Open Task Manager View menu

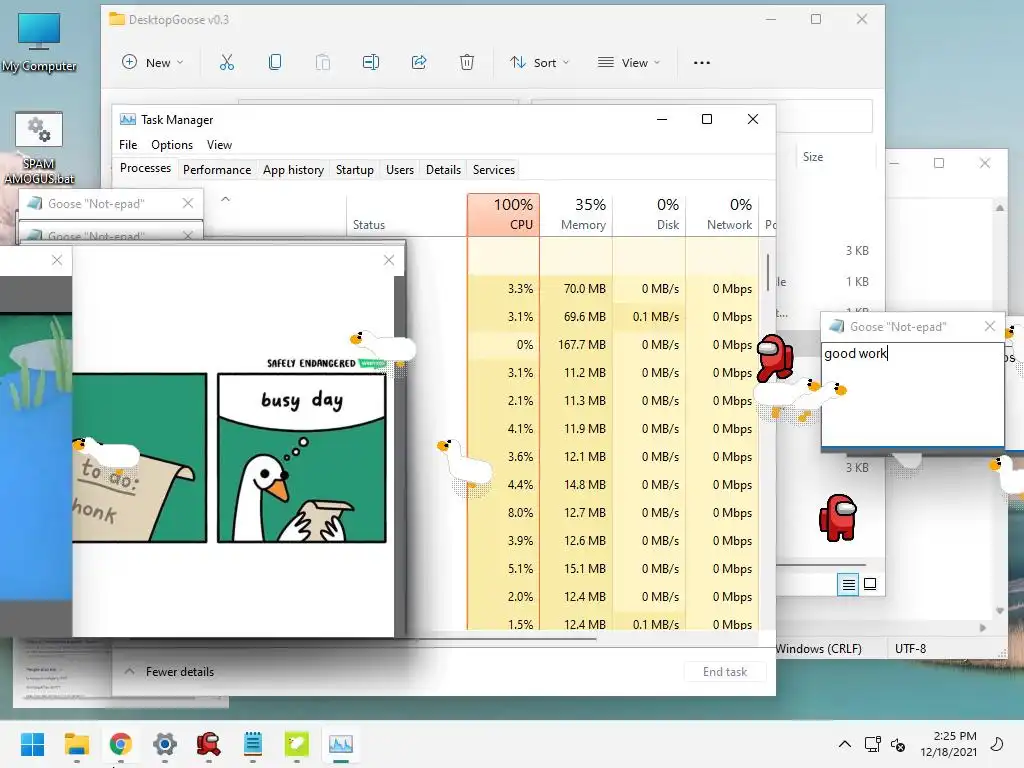point(219,145)
